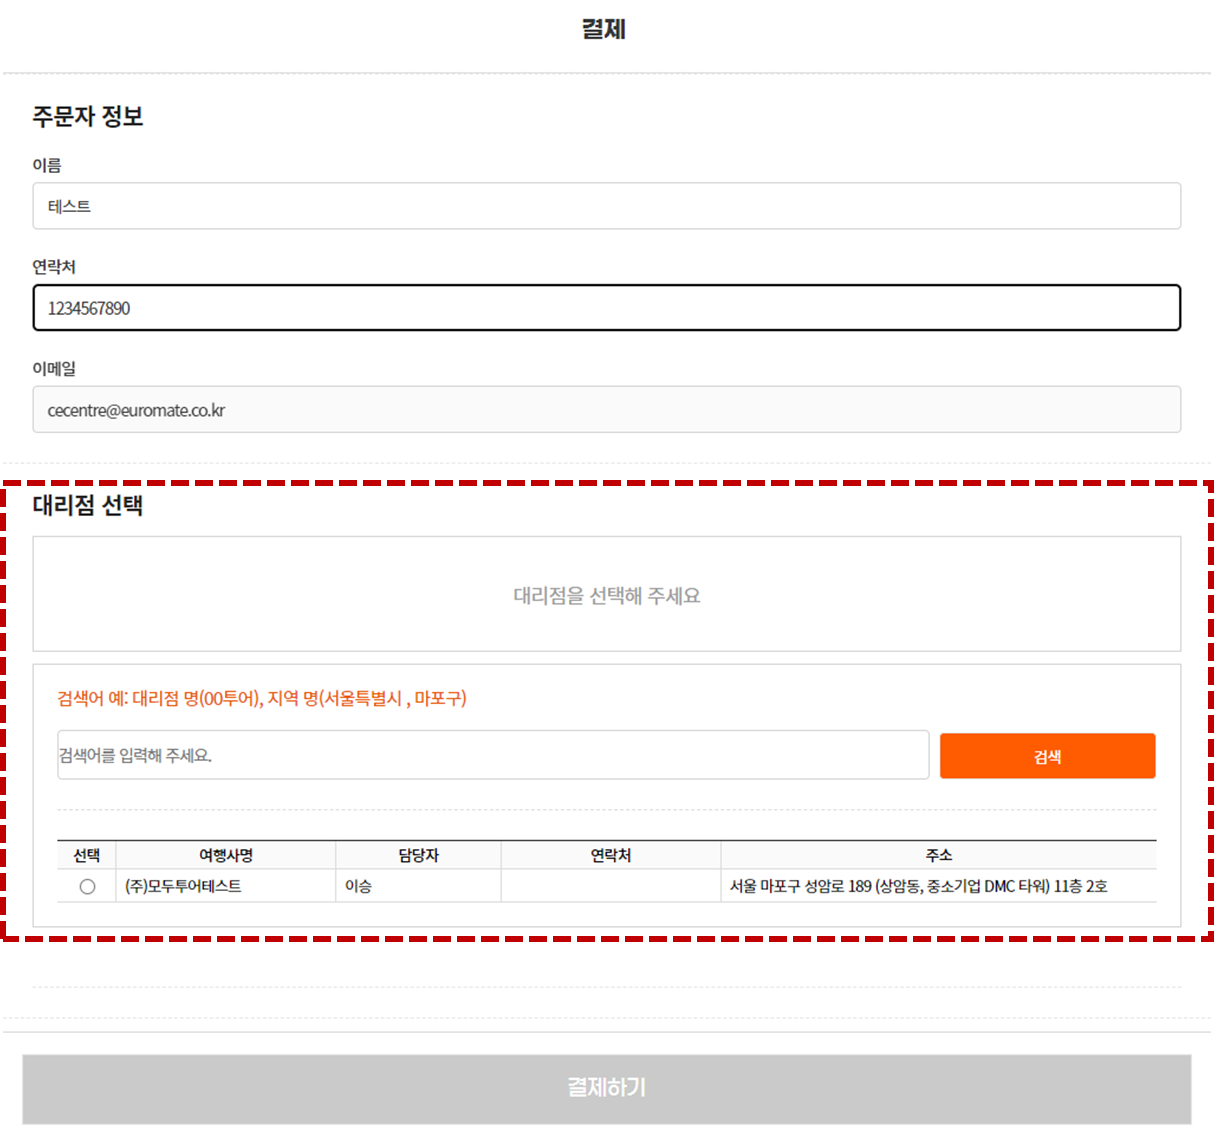
Task: Click the 이승 담당자 cell
Action: coord(418,886)
